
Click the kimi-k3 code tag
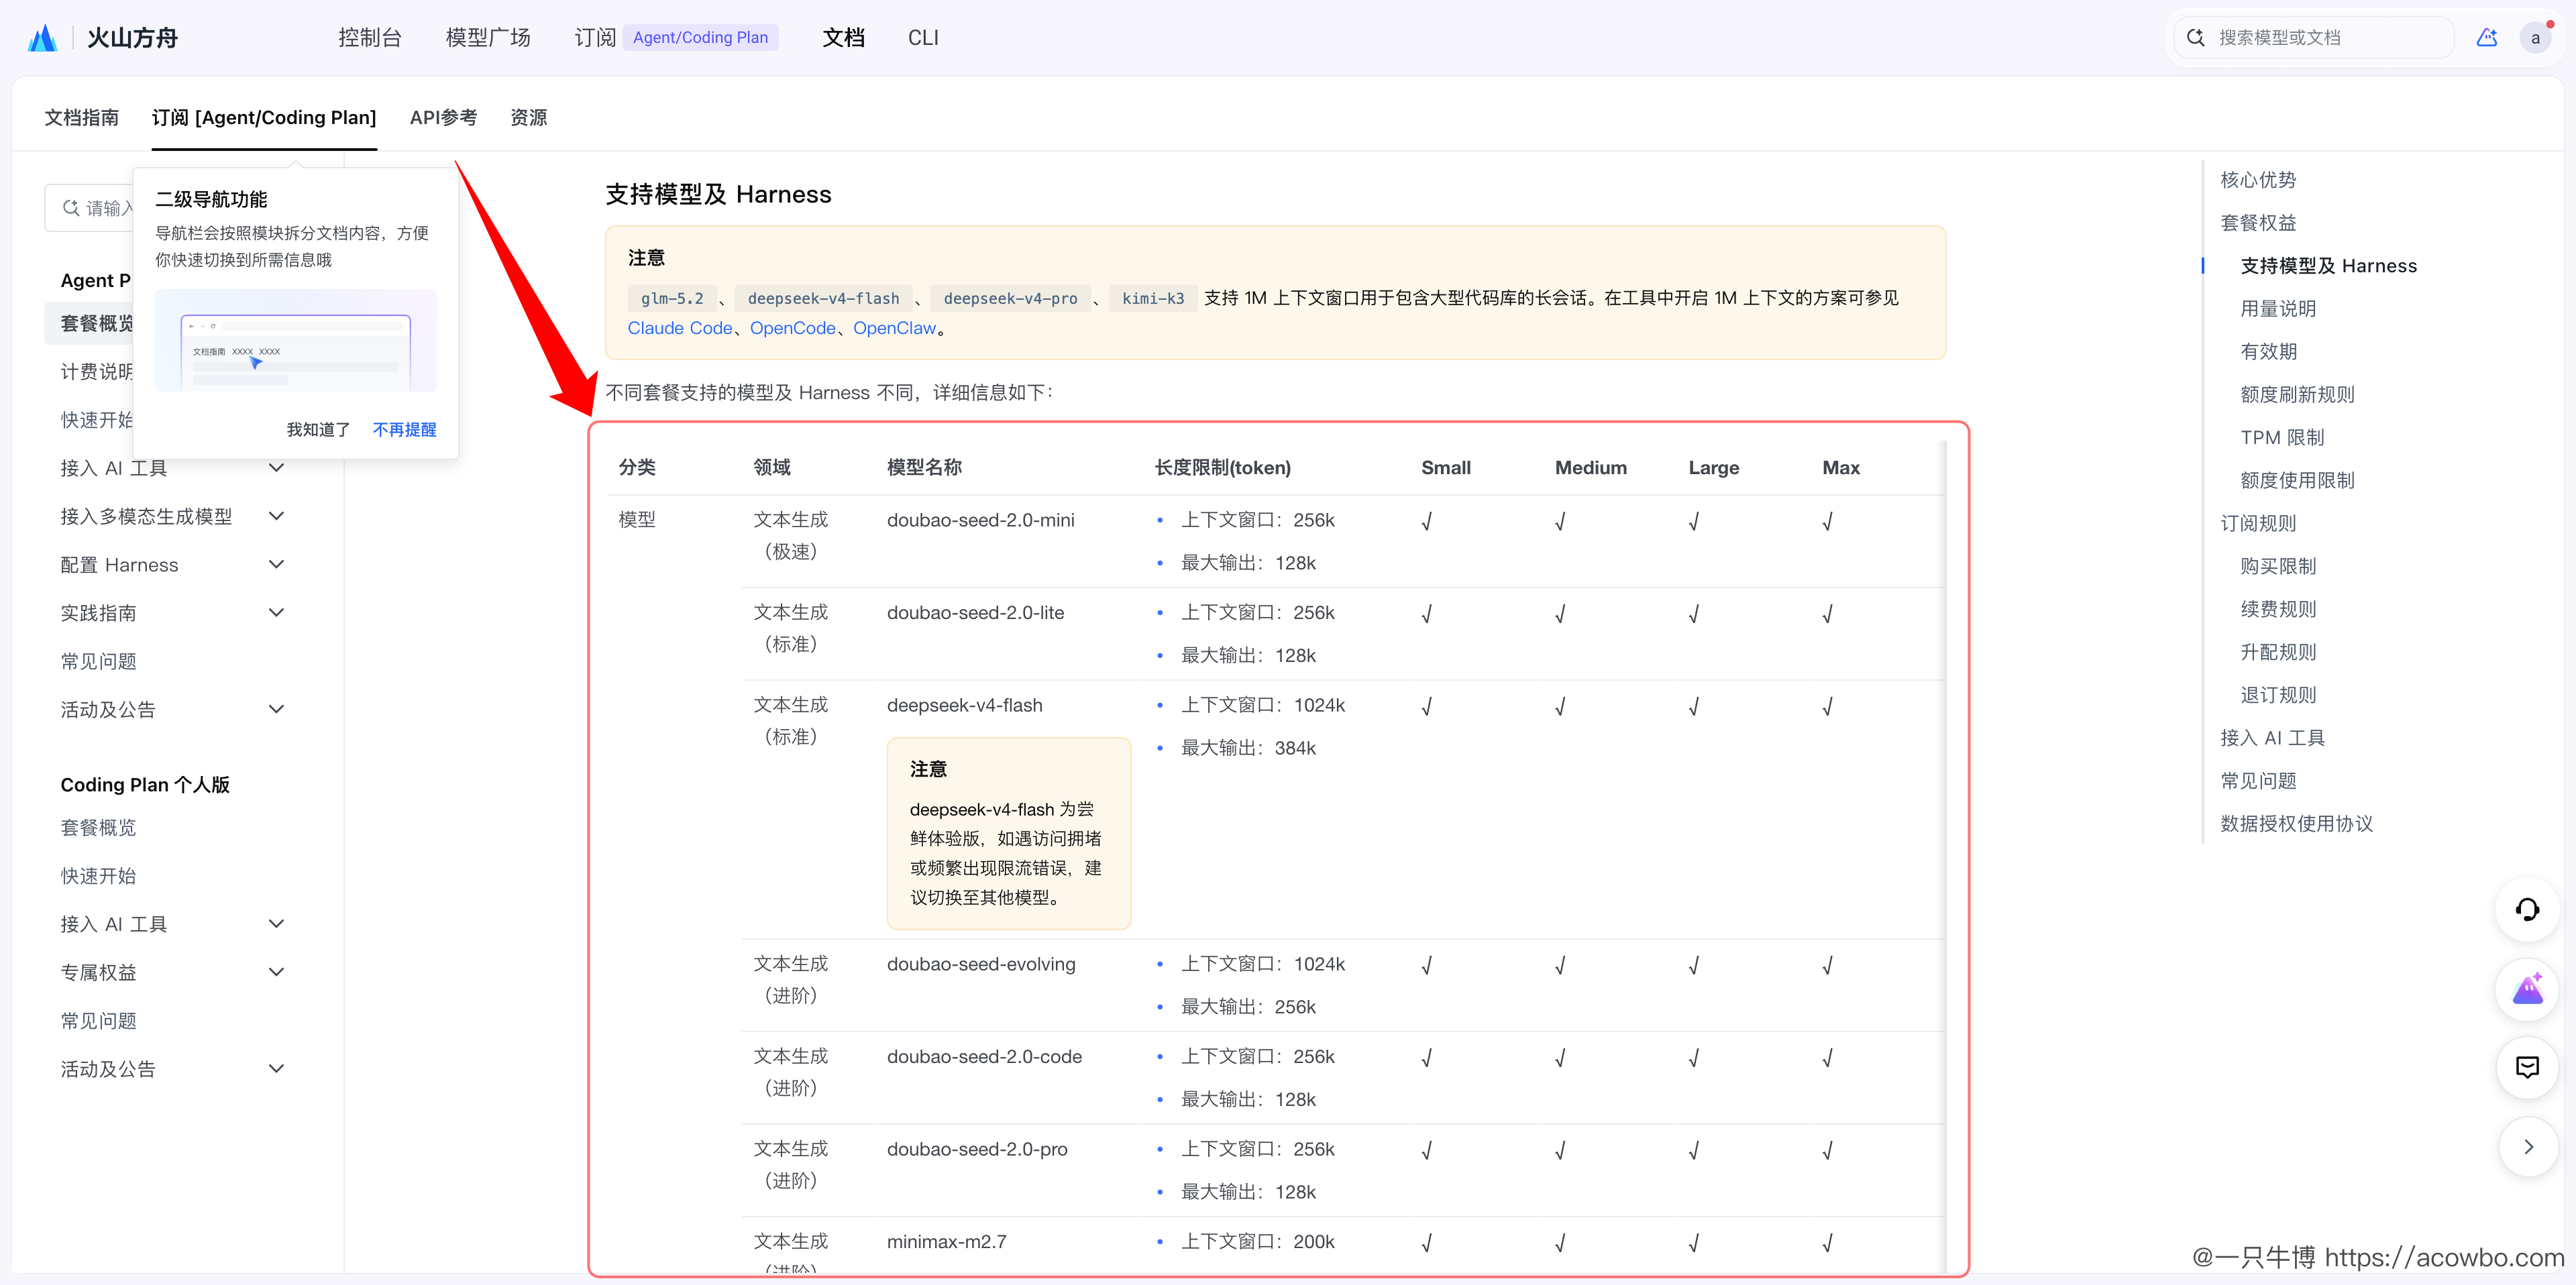[1153, 298]
